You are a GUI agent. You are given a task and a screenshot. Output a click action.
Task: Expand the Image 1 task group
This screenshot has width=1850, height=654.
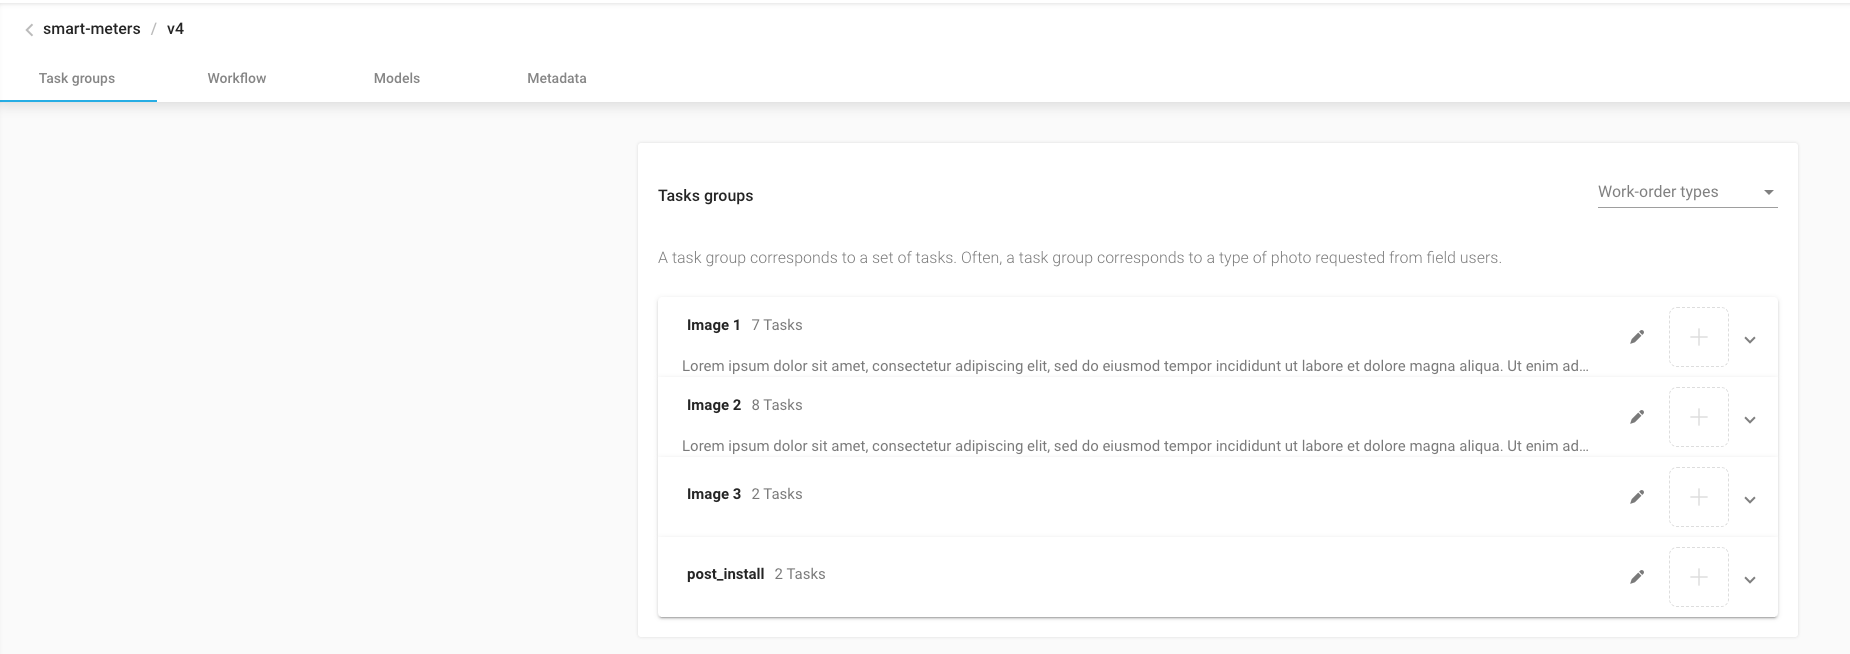(1750, 340)
